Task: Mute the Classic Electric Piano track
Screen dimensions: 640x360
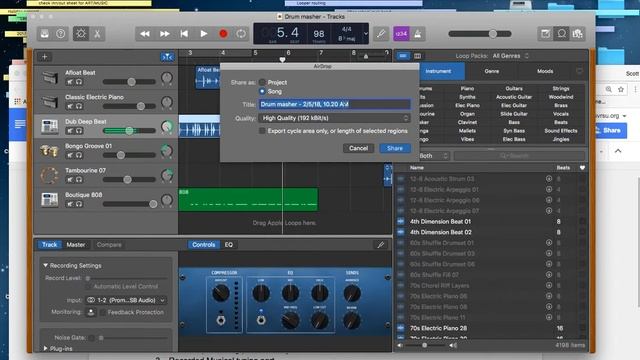Action: click(x=70, y=107)
